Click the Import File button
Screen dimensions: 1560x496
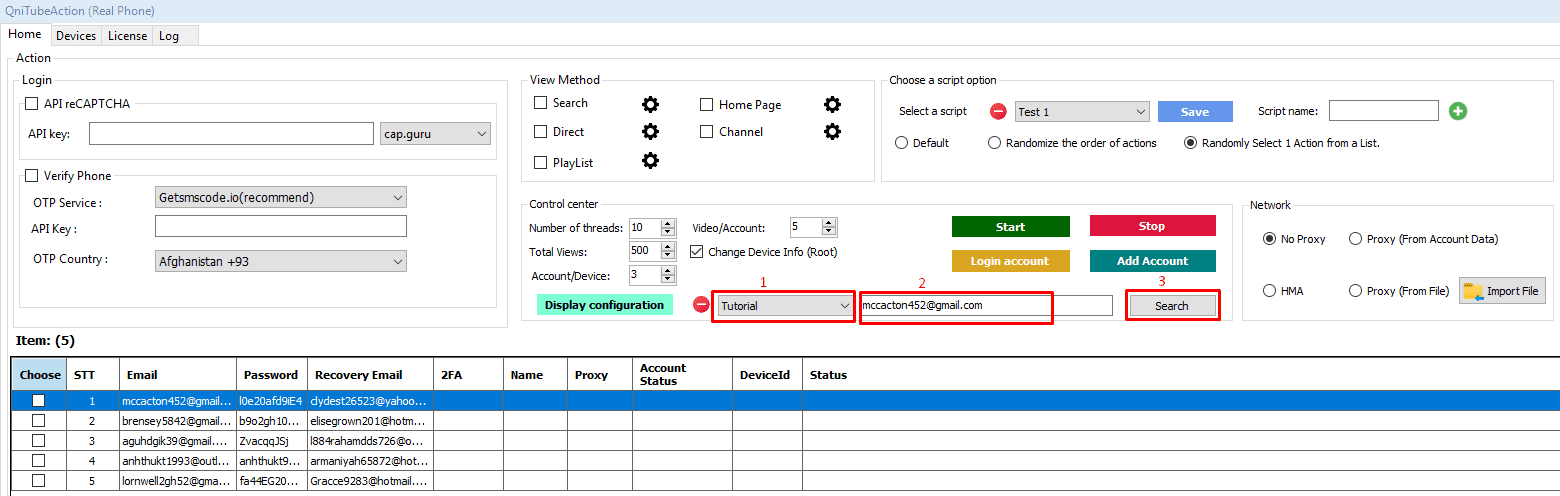(x=1502, y=291)
